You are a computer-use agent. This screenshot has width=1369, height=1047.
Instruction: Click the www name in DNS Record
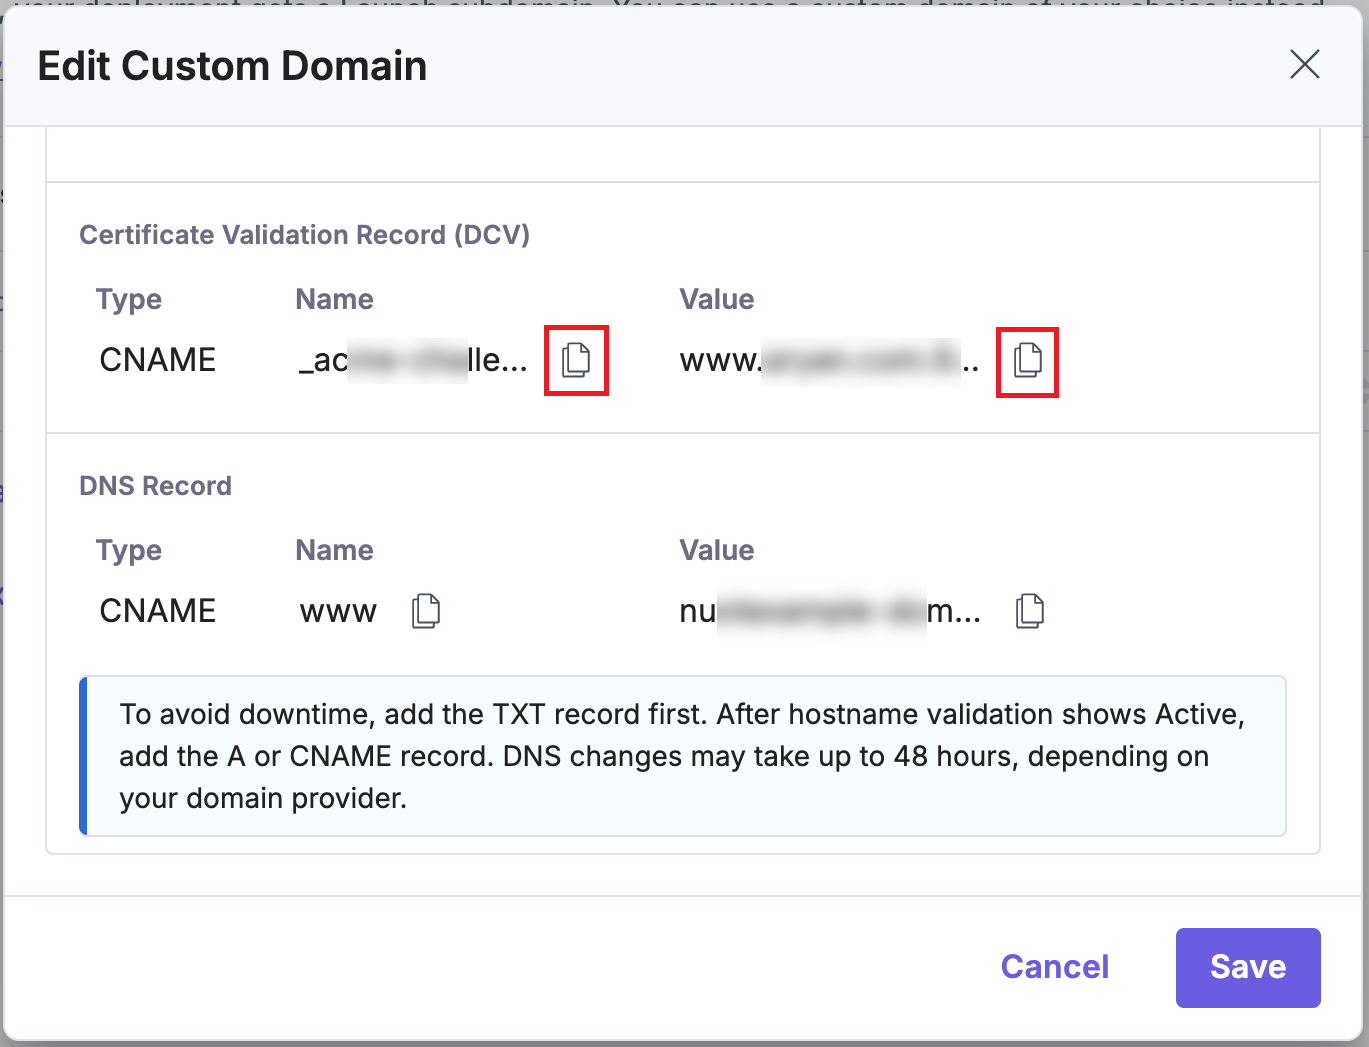point(338,610)
